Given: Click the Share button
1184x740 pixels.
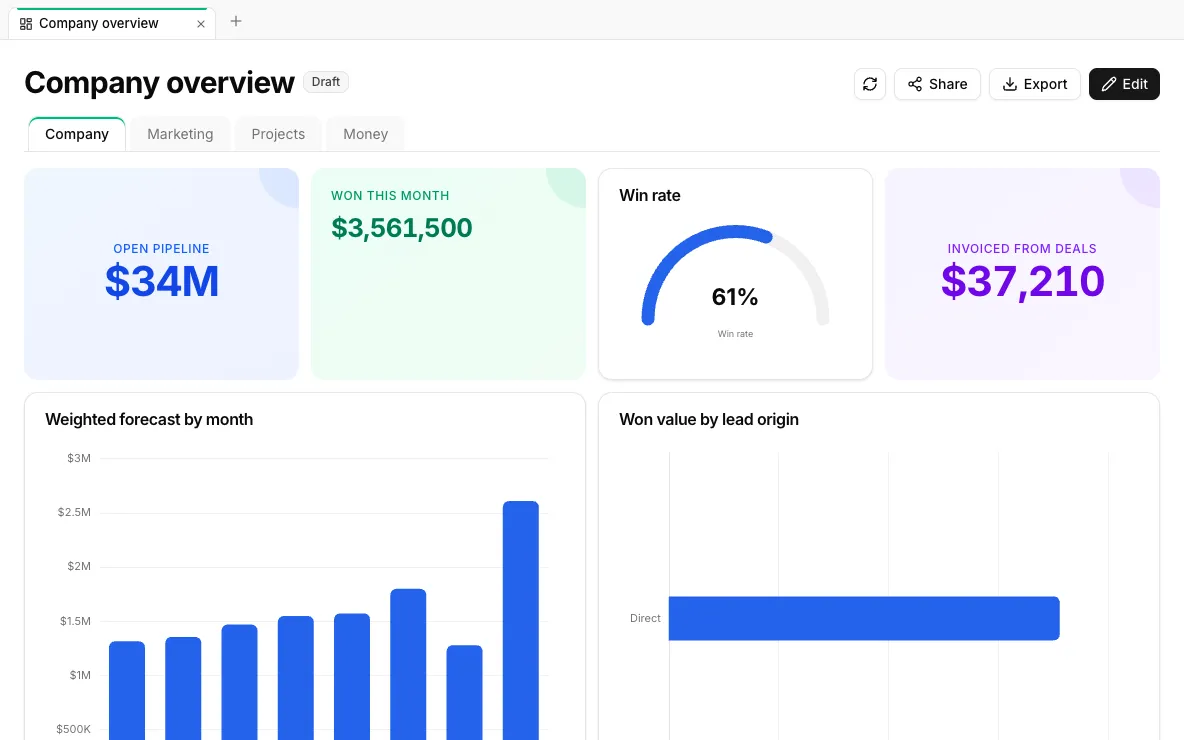Looking at the screenshot, I should (937, 84).
